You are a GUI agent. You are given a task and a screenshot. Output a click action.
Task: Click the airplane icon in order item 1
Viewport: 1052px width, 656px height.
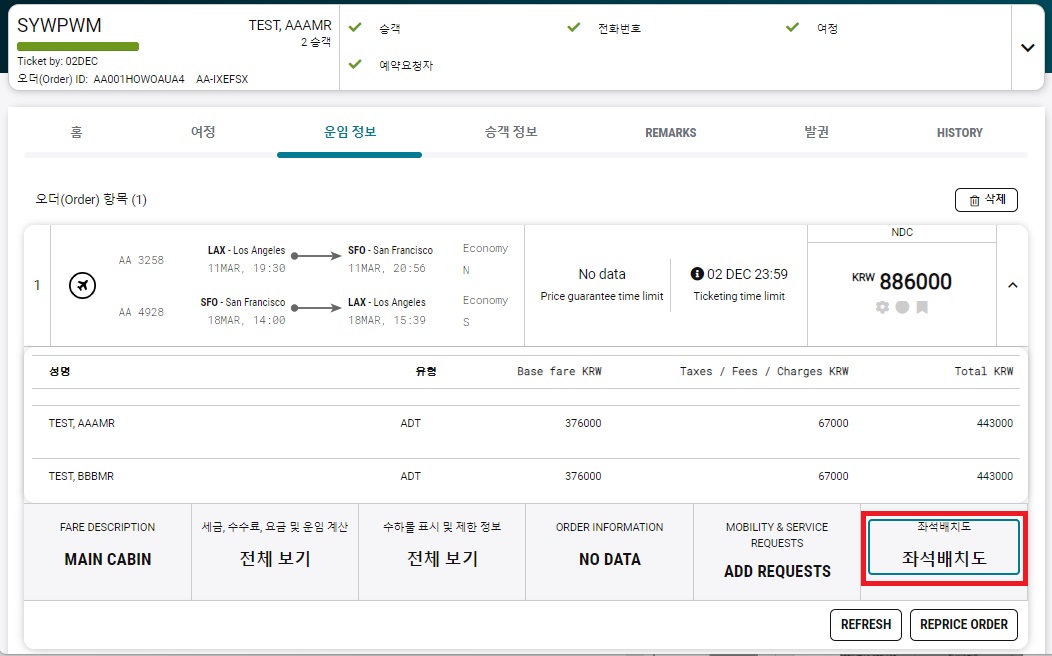click(x=83, y=285)
